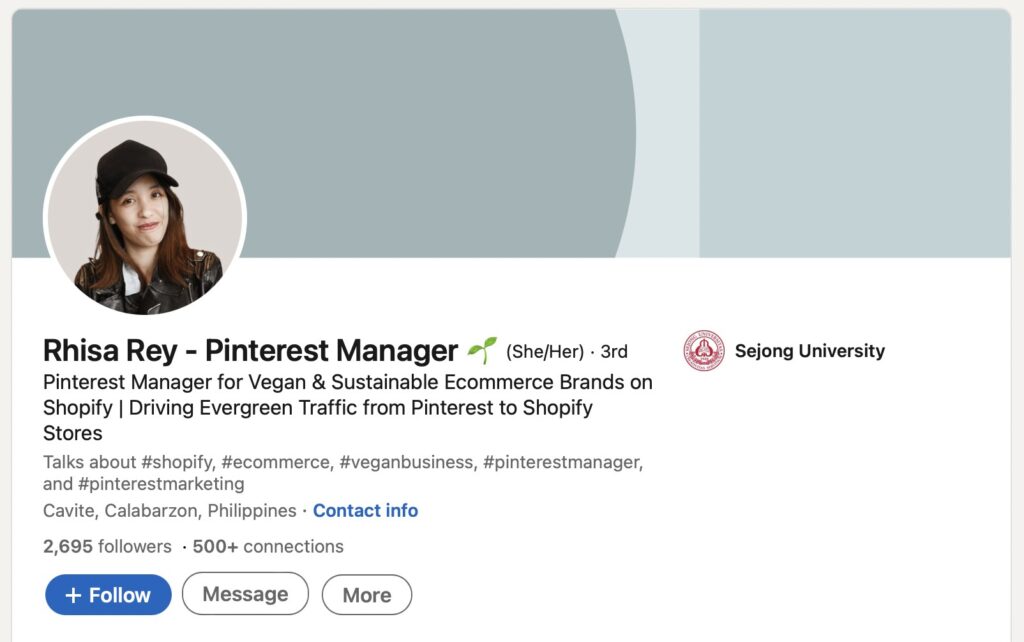Image resolution: width=1024 pixels, height=642 pixels.
Task: Click the Sejong University school name
Action: (x=809, y=351)
